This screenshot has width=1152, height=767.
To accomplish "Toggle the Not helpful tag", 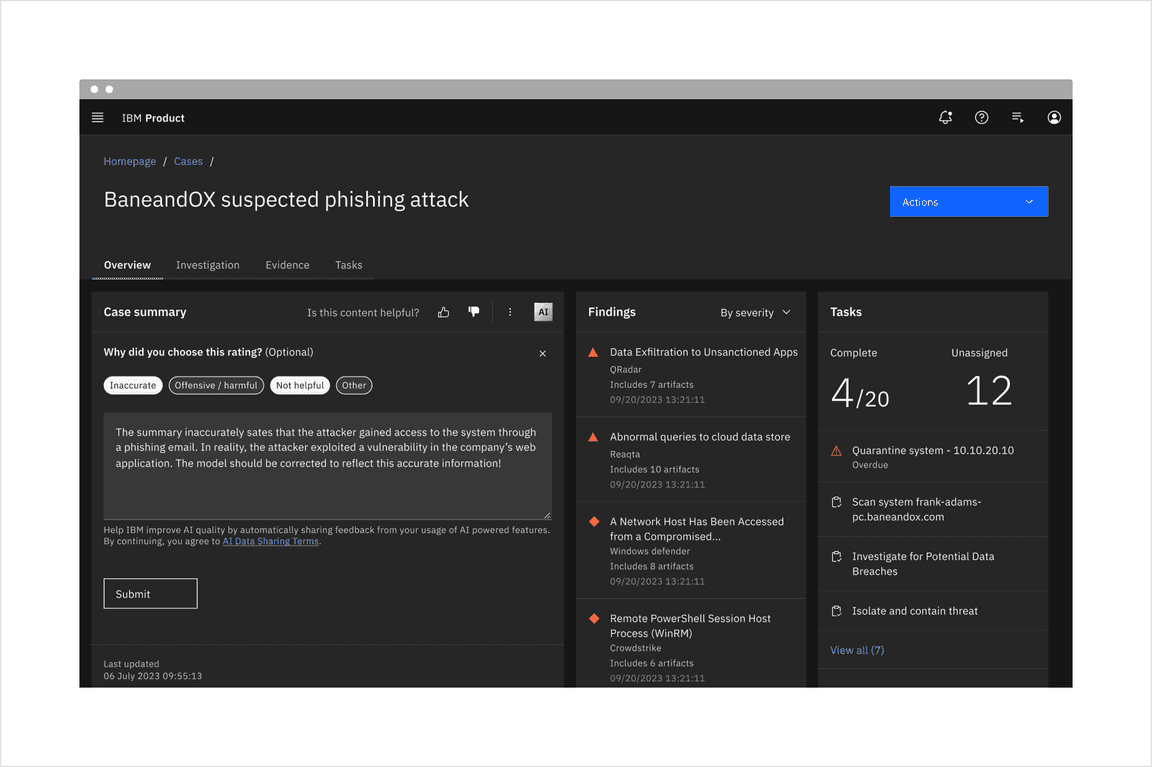I will 300,385.
